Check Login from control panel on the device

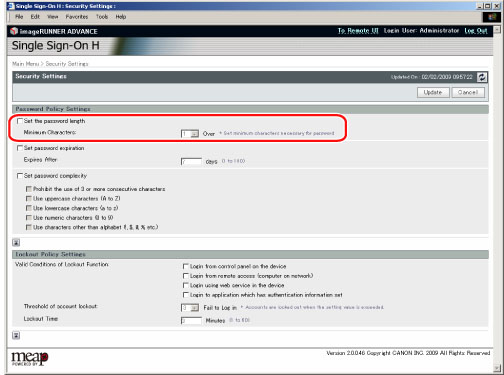pos(186,266)
